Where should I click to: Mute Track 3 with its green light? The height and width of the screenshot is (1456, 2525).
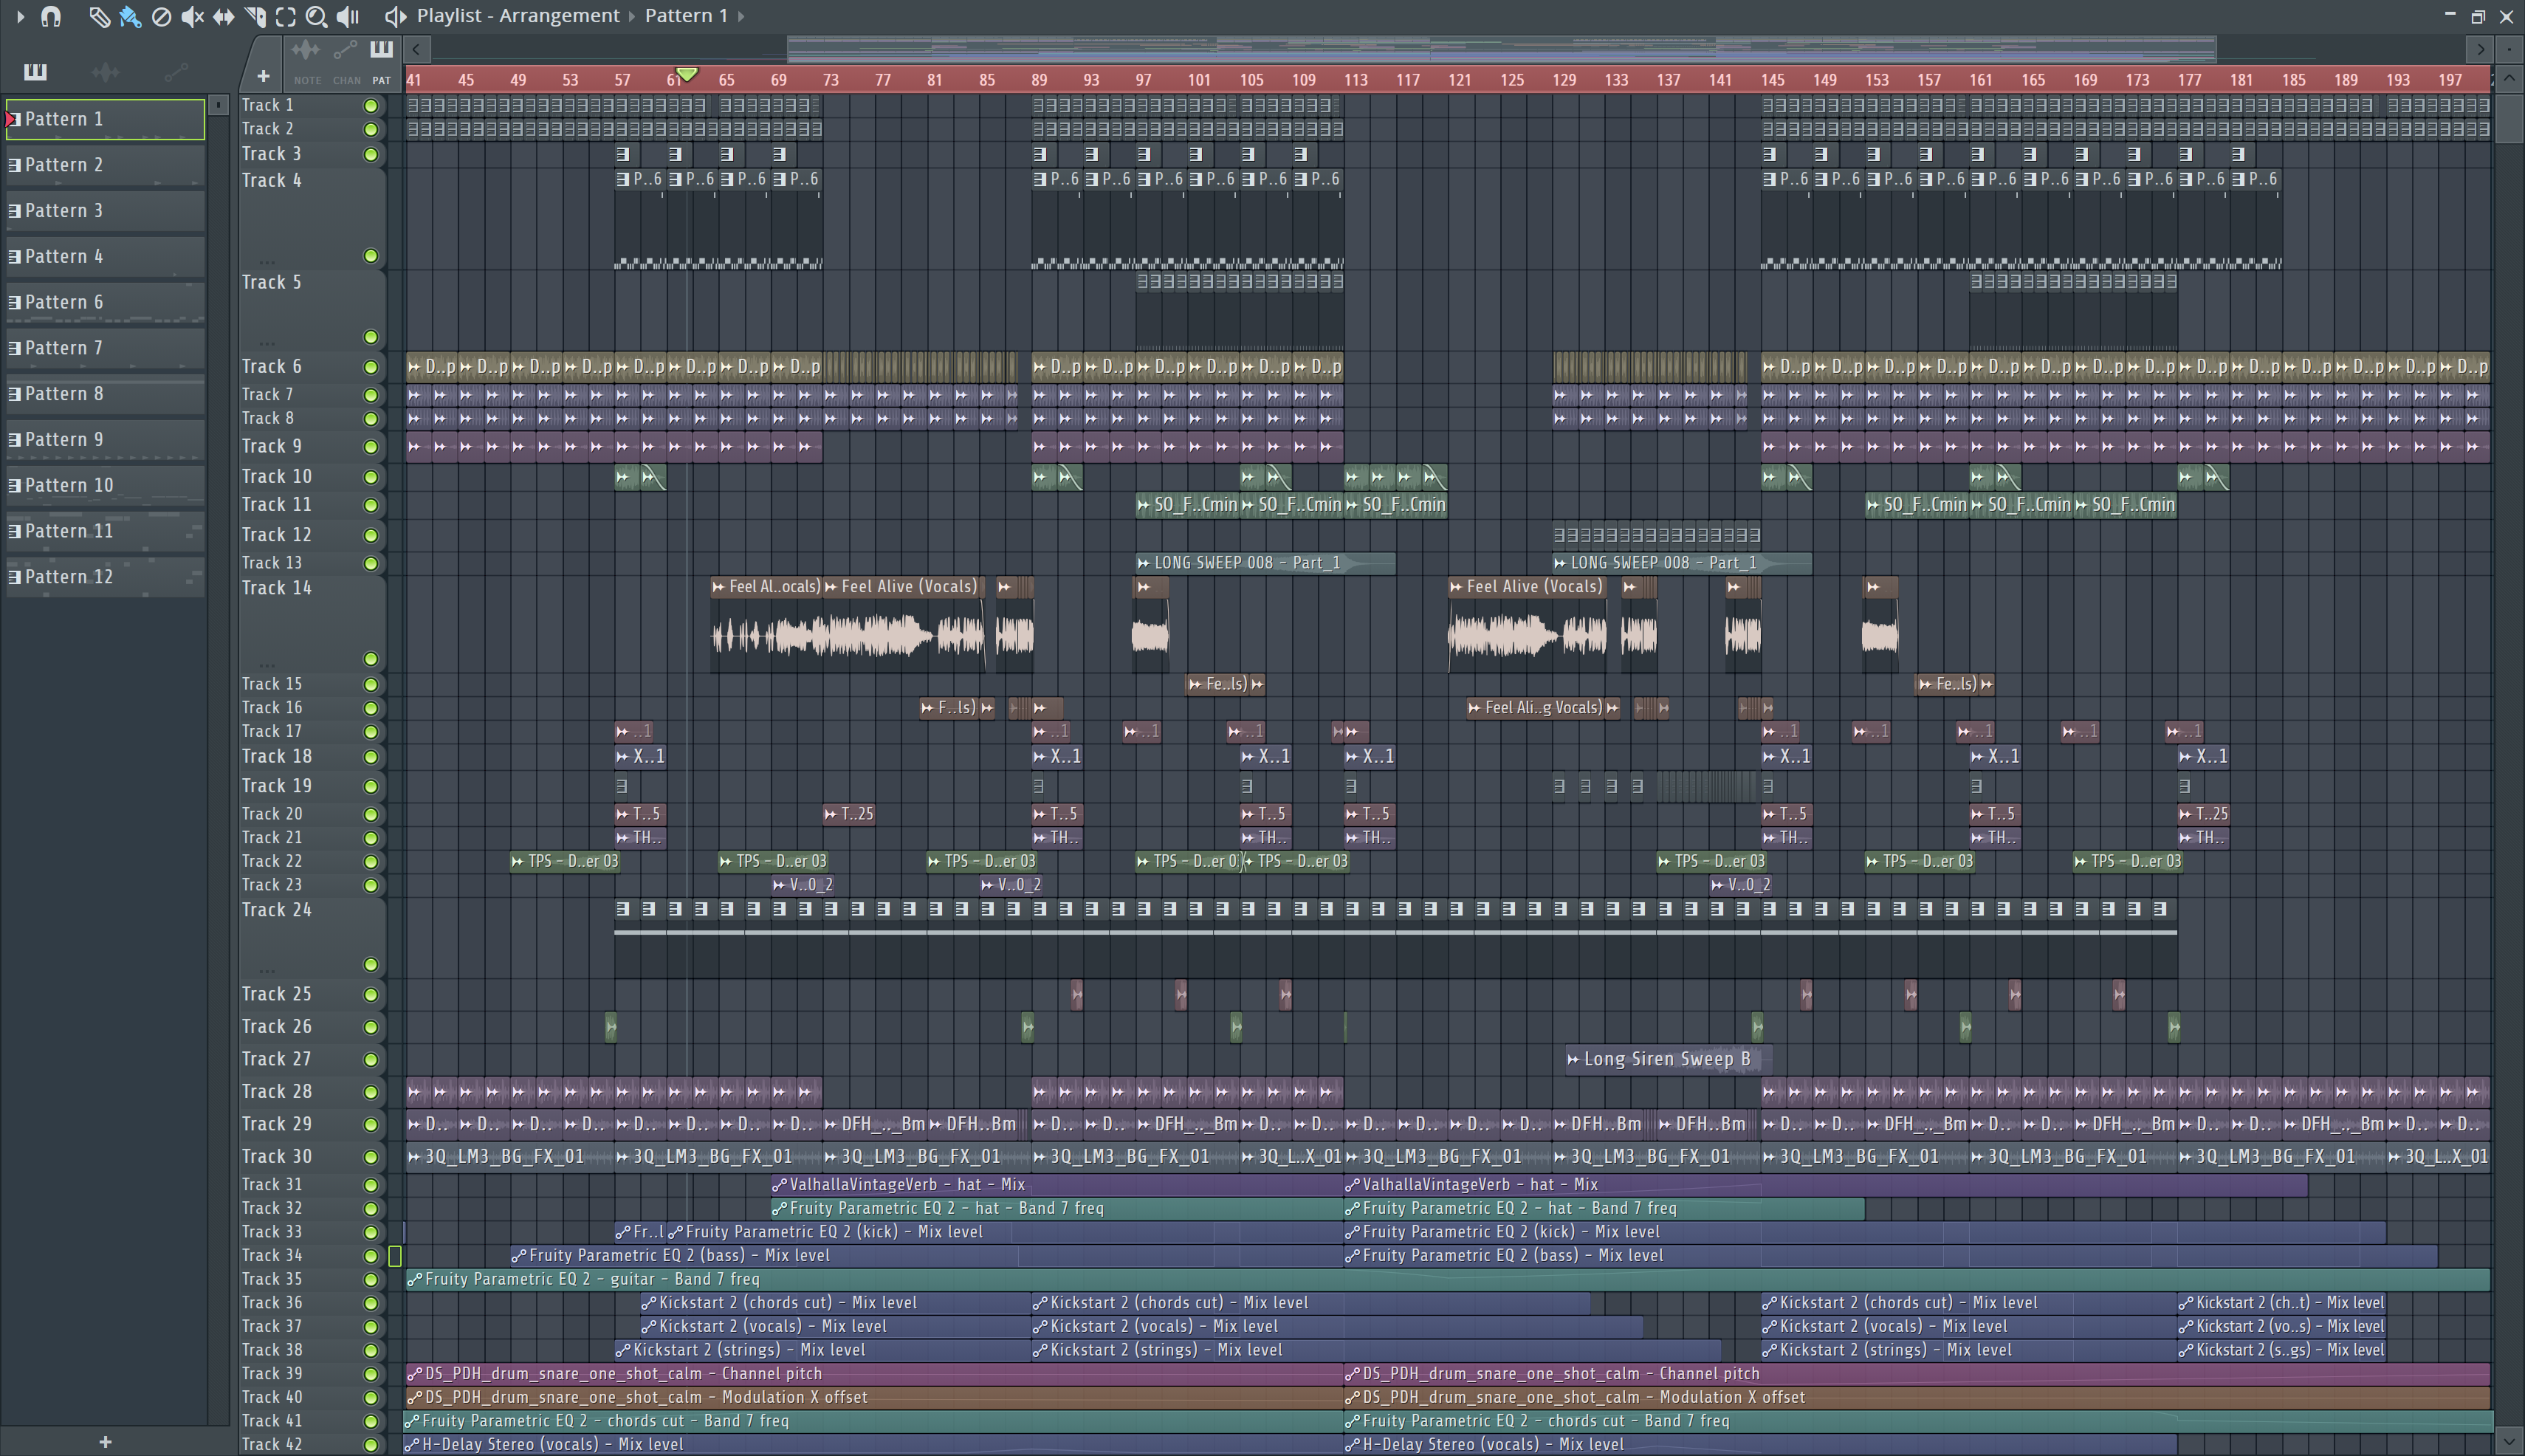pyautogui.click(x=371, y=154)
